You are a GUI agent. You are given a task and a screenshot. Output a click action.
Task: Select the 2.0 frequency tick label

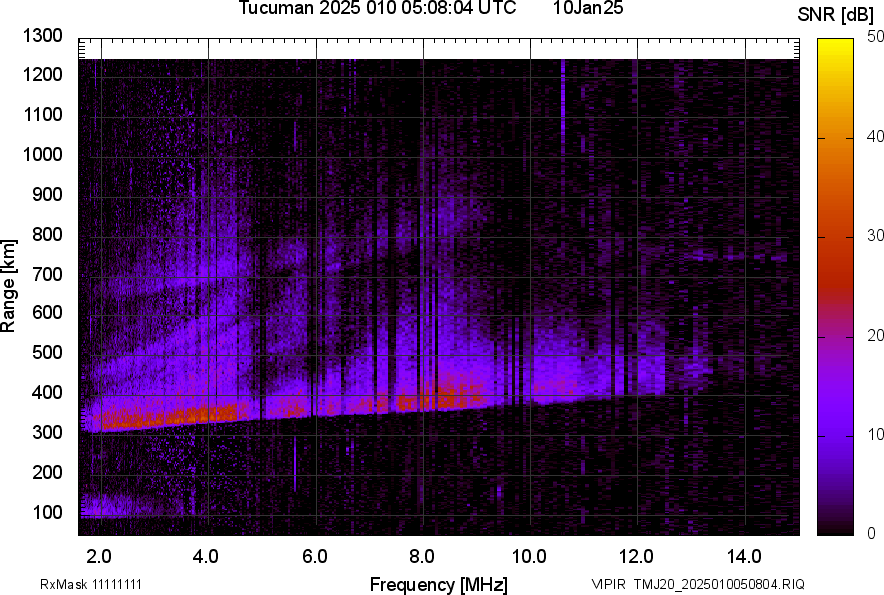click(x=100, y=556)
